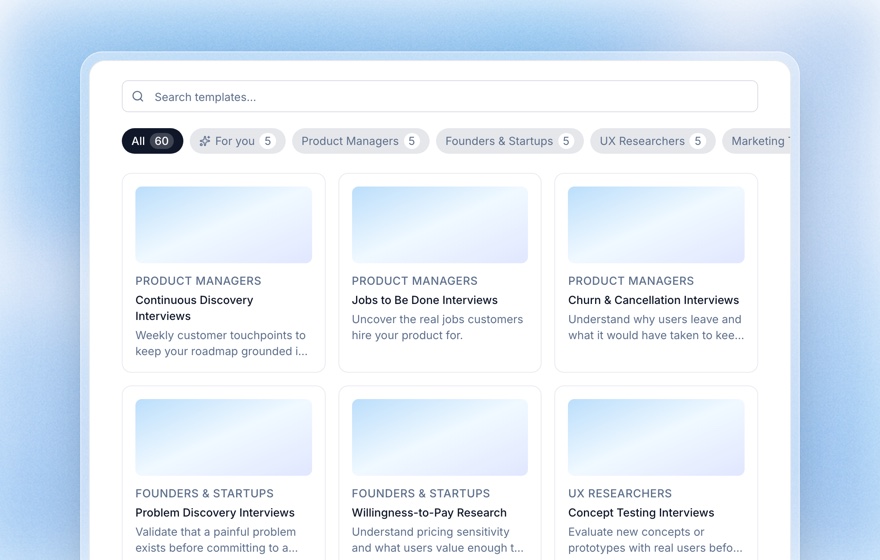Click the '60' count badge on All
The width and height of the screenshot is (880, 560).
click(x=162, y=141)
